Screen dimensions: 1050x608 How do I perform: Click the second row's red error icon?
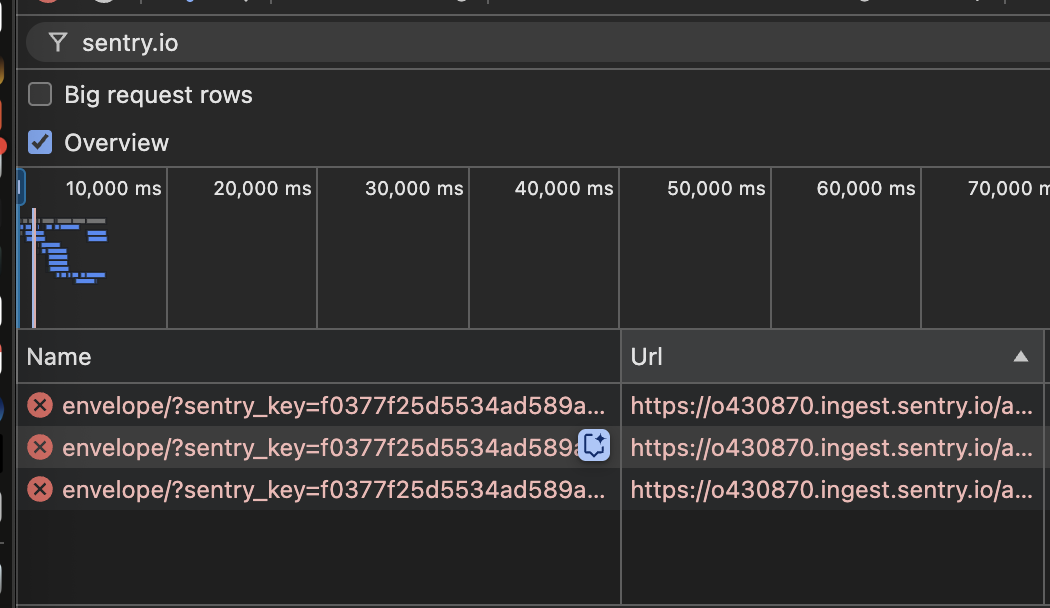[x=40, y=447]
